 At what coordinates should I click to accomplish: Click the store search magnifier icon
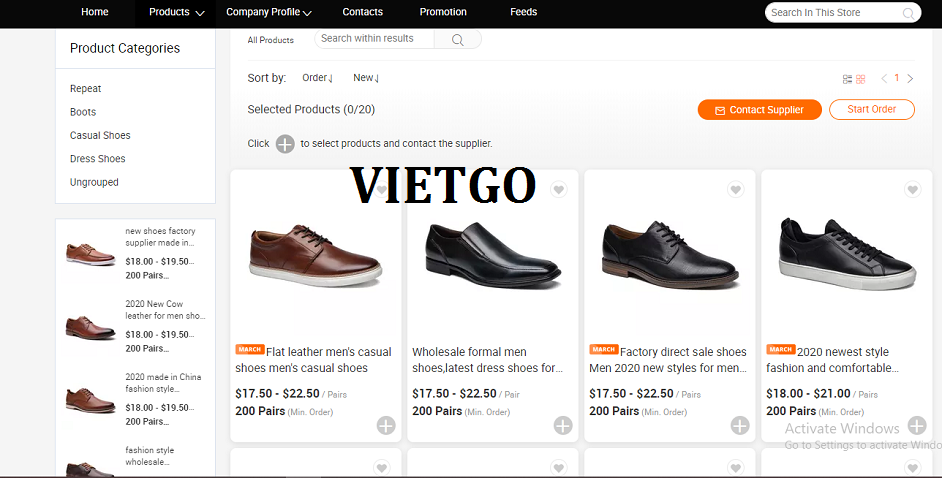coord(909,13)
